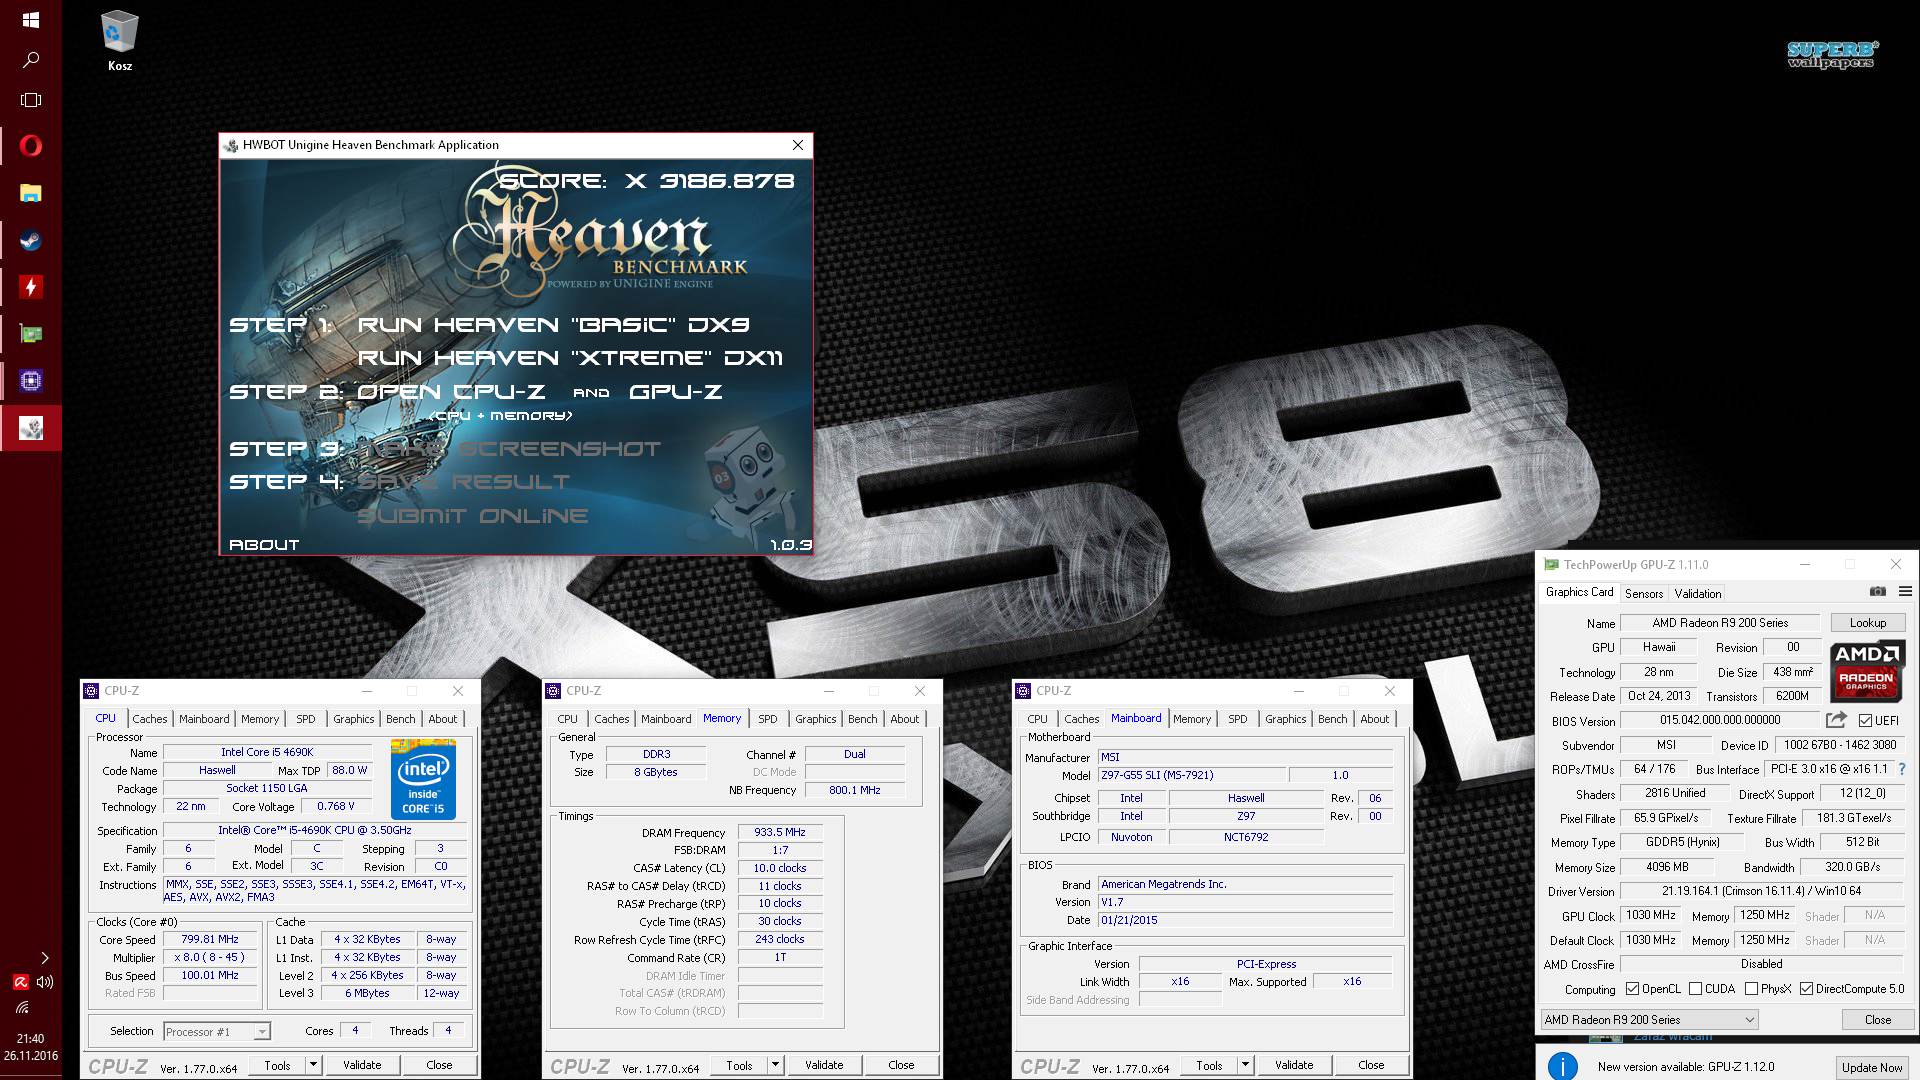Click the BIOS share/export icon in GPU-Z
Image resolution: width=1920 pixels, height=1080 pixels.
click(1835, 720)
